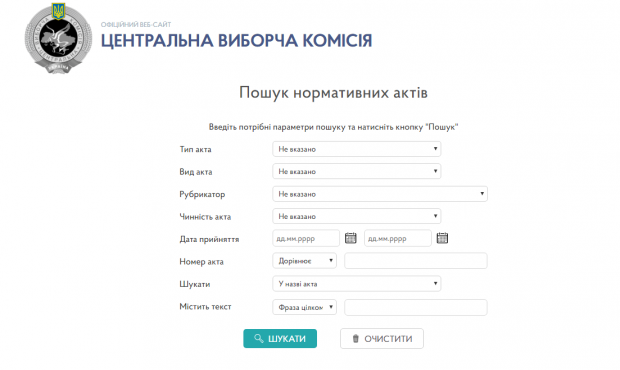This screenshot has width=620, height=370.
Task: Click the trash icon on ОЧИСТИТИ button
Action: point(355,339)
